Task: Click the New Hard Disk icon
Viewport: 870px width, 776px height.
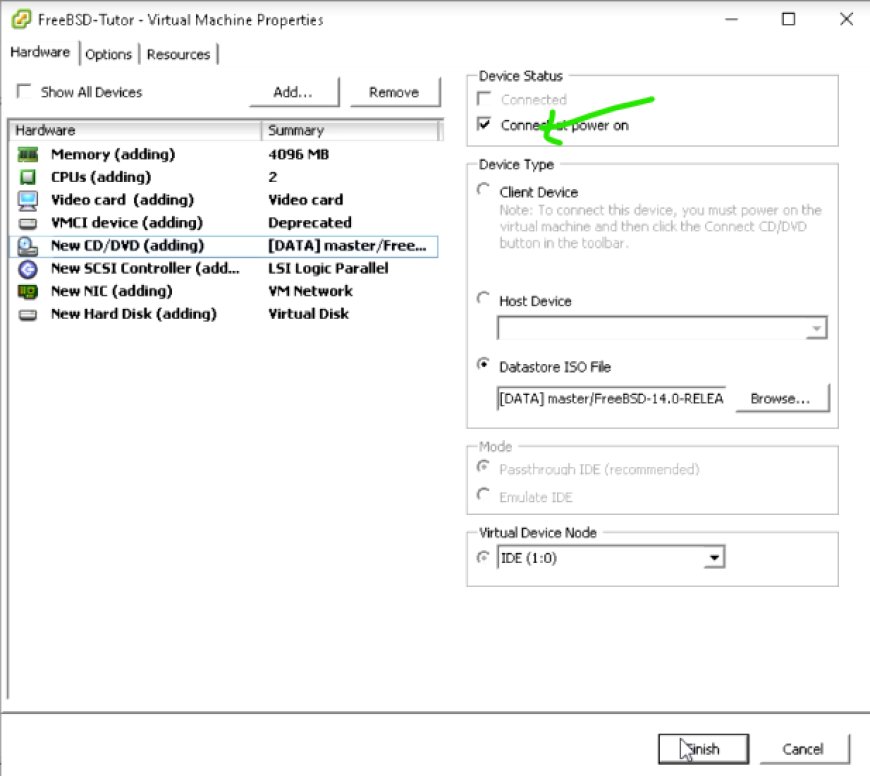Action: [x=28, y=315]
